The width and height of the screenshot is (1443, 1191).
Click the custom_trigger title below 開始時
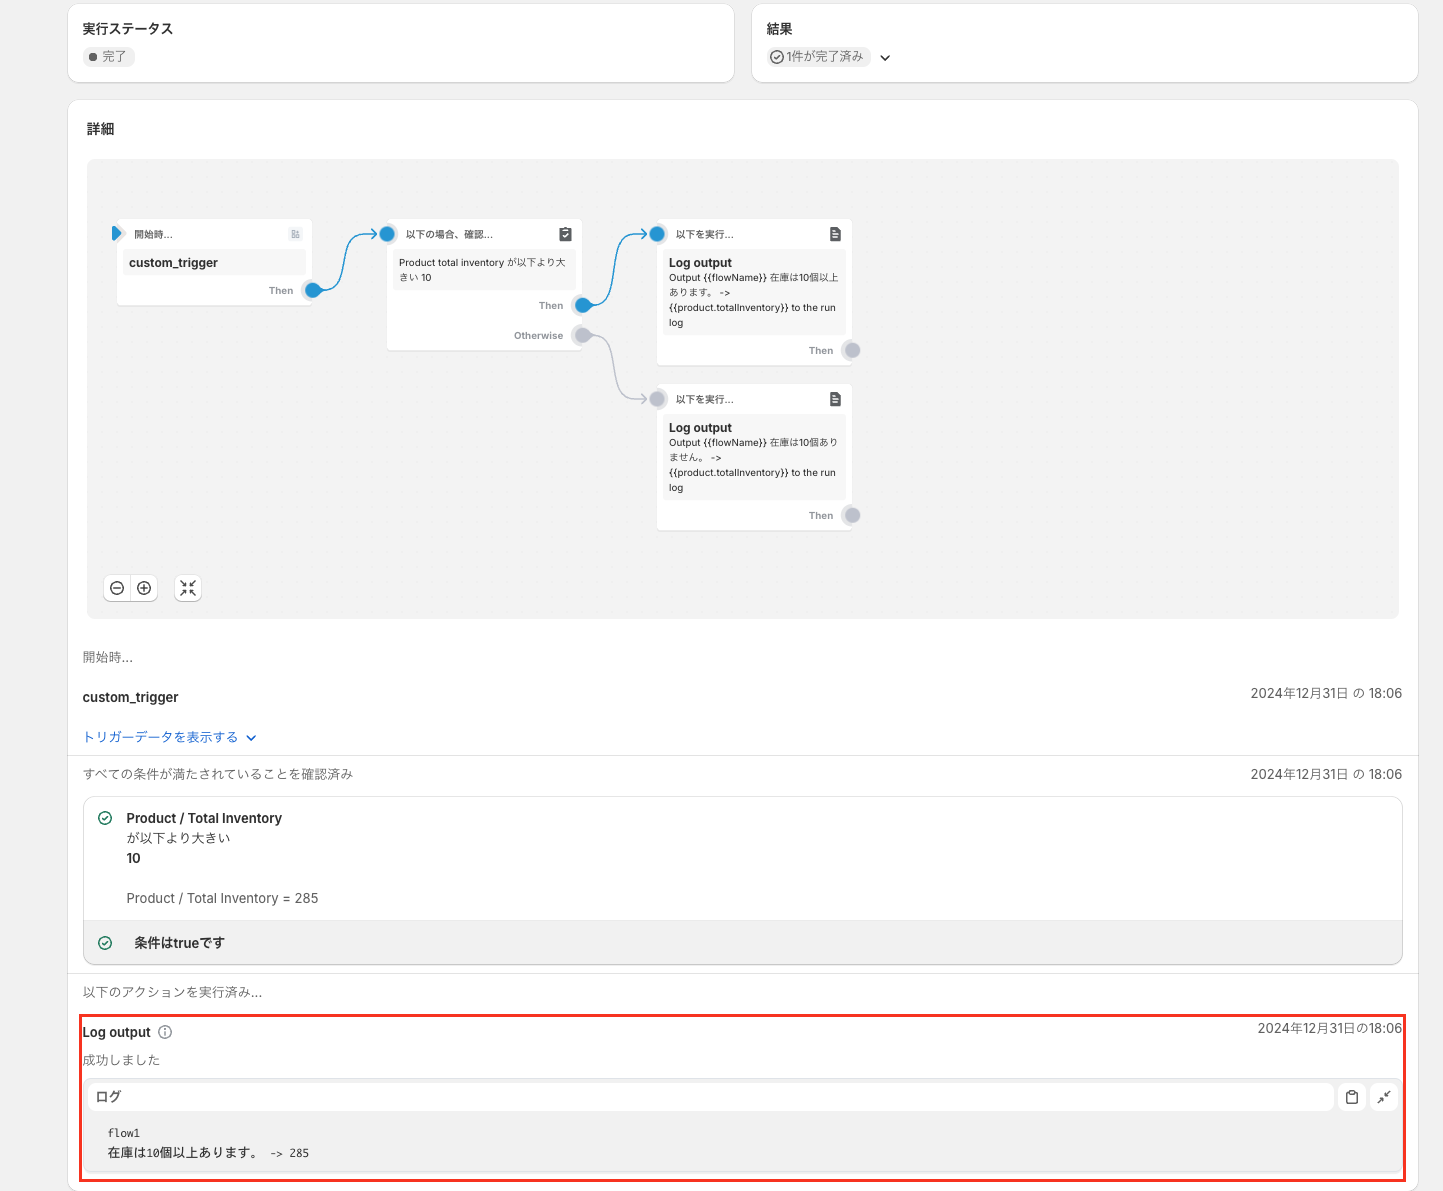[130, 697]
